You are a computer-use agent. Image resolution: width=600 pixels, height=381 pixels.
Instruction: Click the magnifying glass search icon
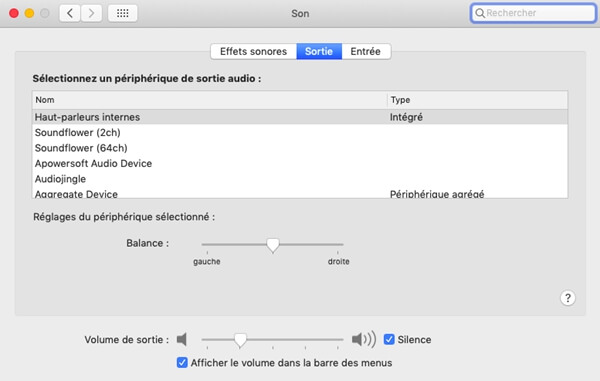(x=479, y=13)
